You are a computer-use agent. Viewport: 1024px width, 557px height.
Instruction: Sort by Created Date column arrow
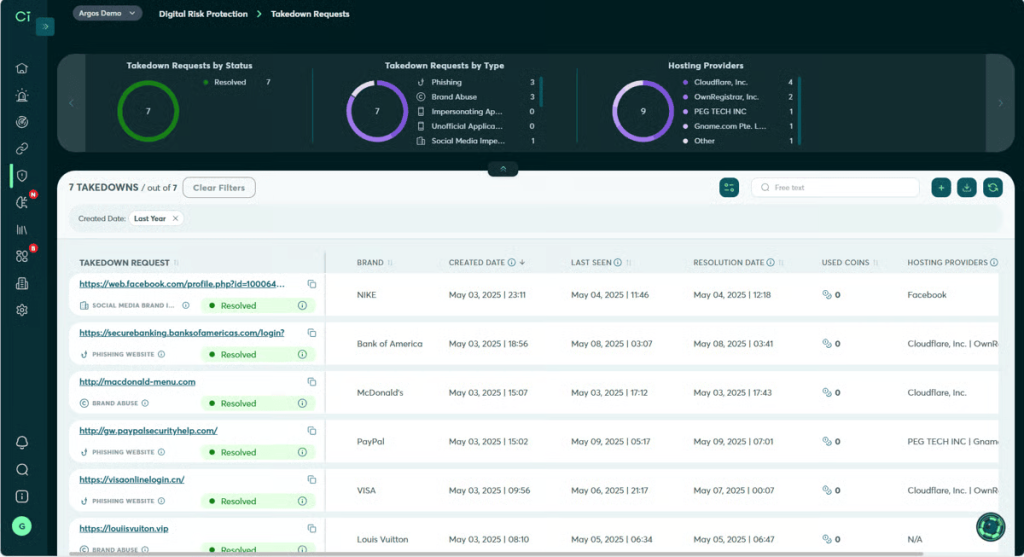(x=522, y=263)
